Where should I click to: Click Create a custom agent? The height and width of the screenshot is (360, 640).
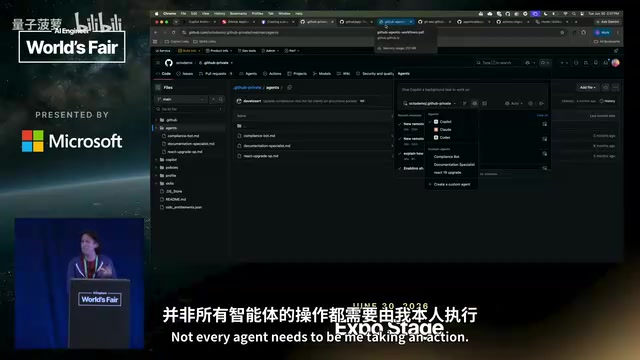point(451,184)
